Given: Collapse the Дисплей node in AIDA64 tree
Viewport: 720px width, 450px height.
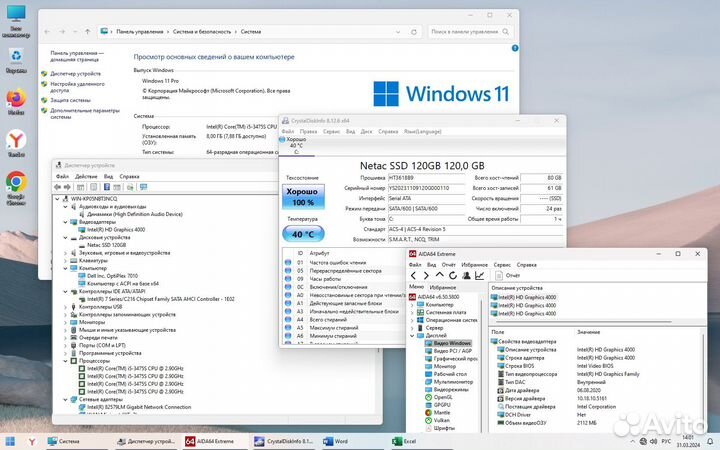Looking at the screenshot, I should click(412, 336).
